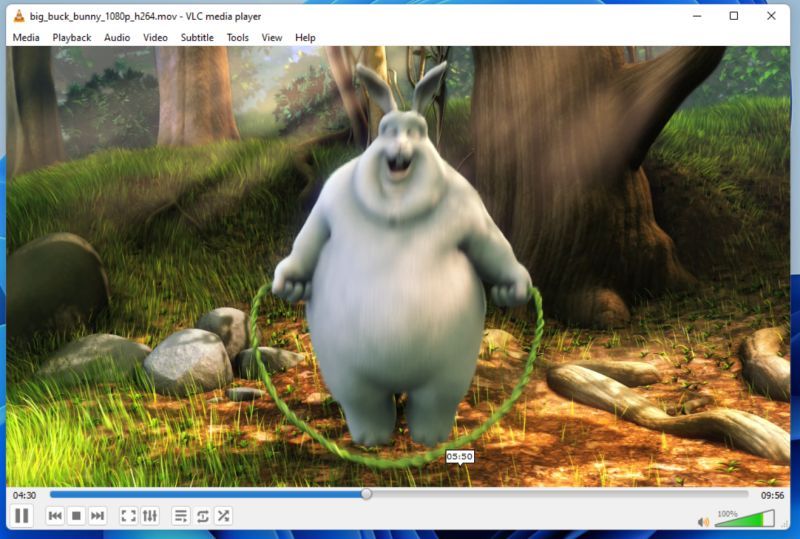Click the video display area showing the bunny
Viewport: 800px width, 539px height.
[398, 265]
